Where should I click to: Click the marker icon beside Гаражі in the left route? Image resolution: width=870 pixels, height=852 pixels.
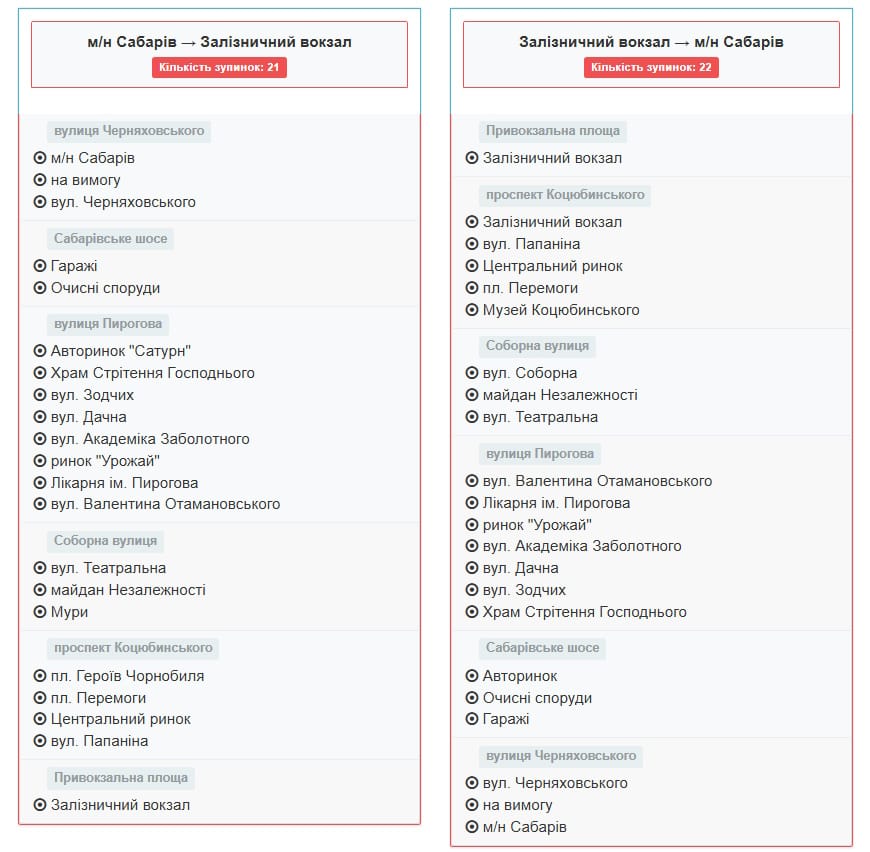pyautogui.click(x=40, y=266)
